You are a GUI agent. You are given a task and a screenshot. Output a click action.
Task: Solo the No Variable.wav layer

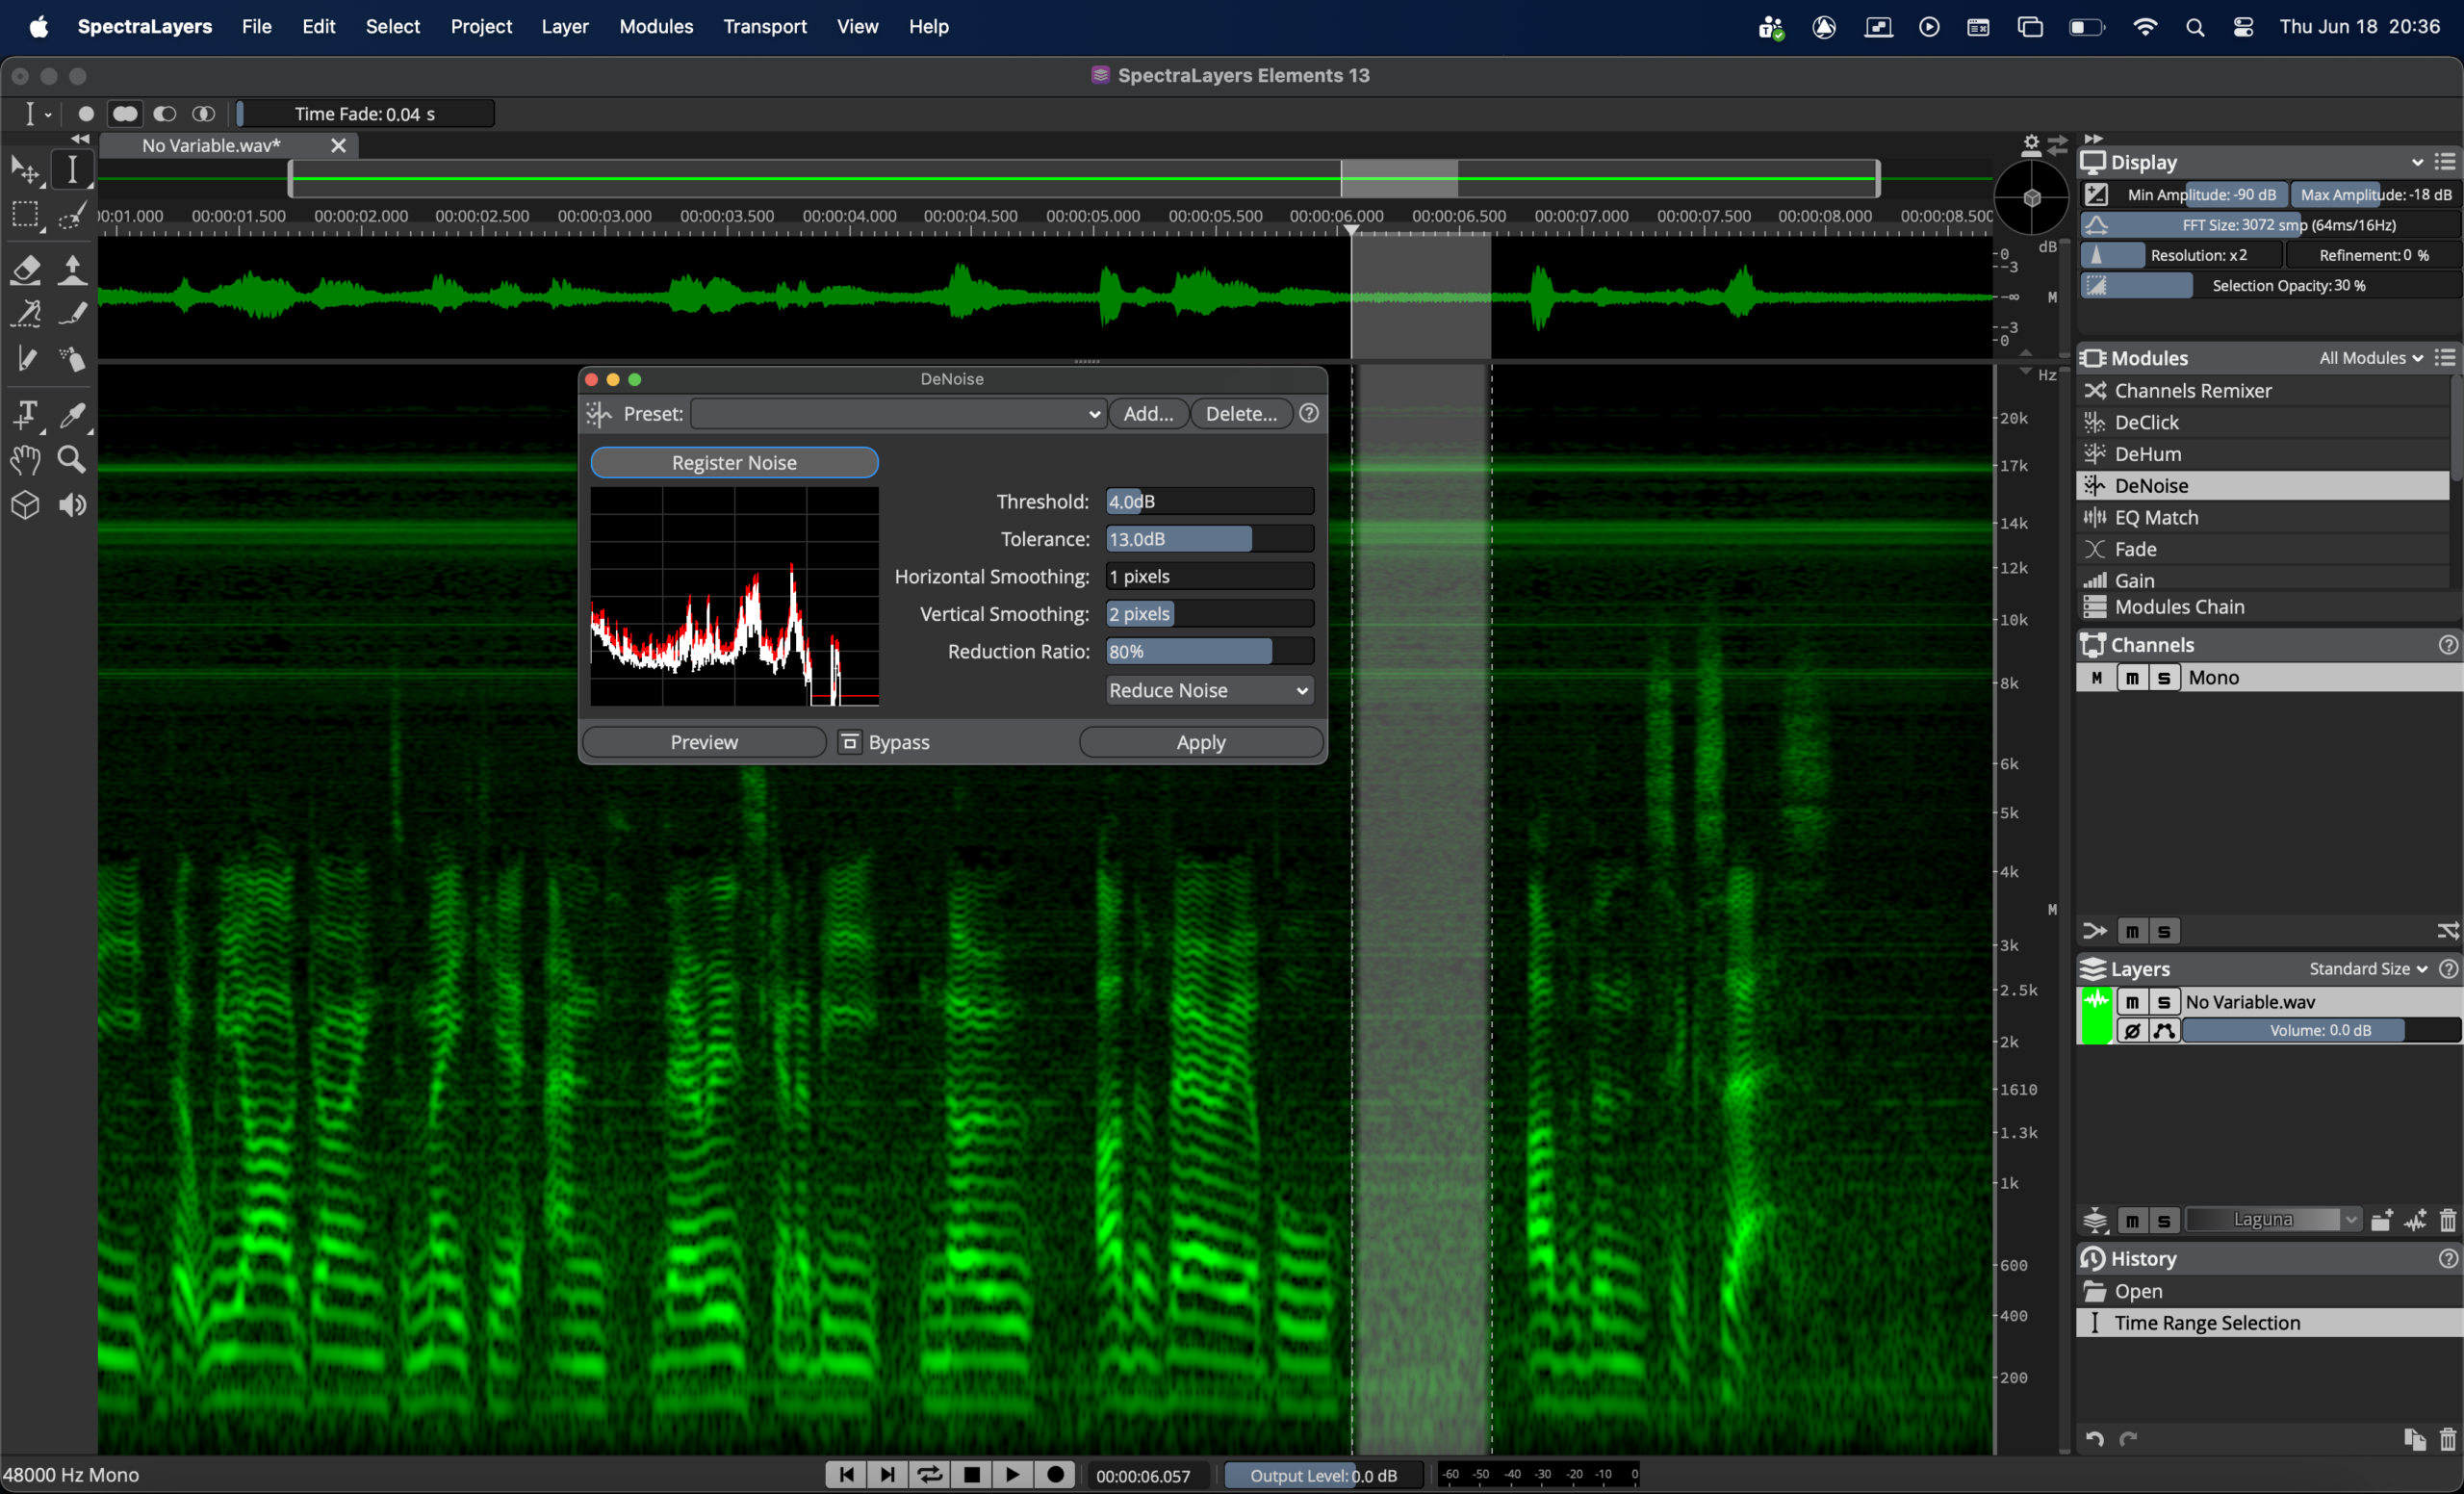pyautogui.click(x=2164, y=1002)
